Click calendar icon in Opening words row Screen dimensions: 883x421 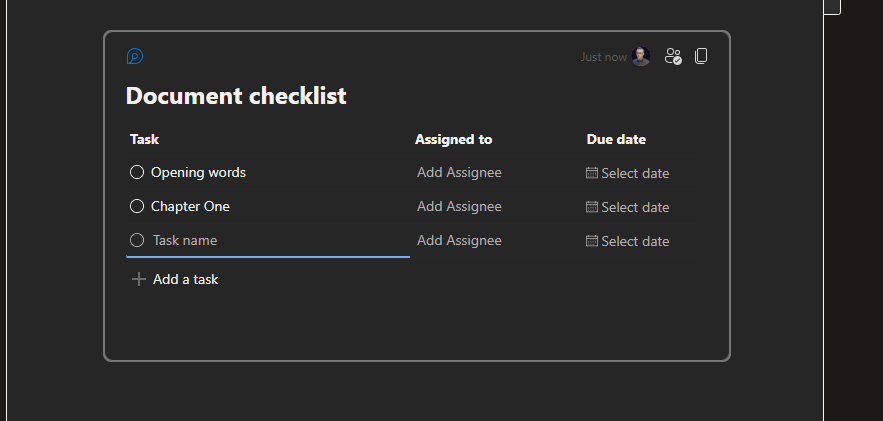592,173
